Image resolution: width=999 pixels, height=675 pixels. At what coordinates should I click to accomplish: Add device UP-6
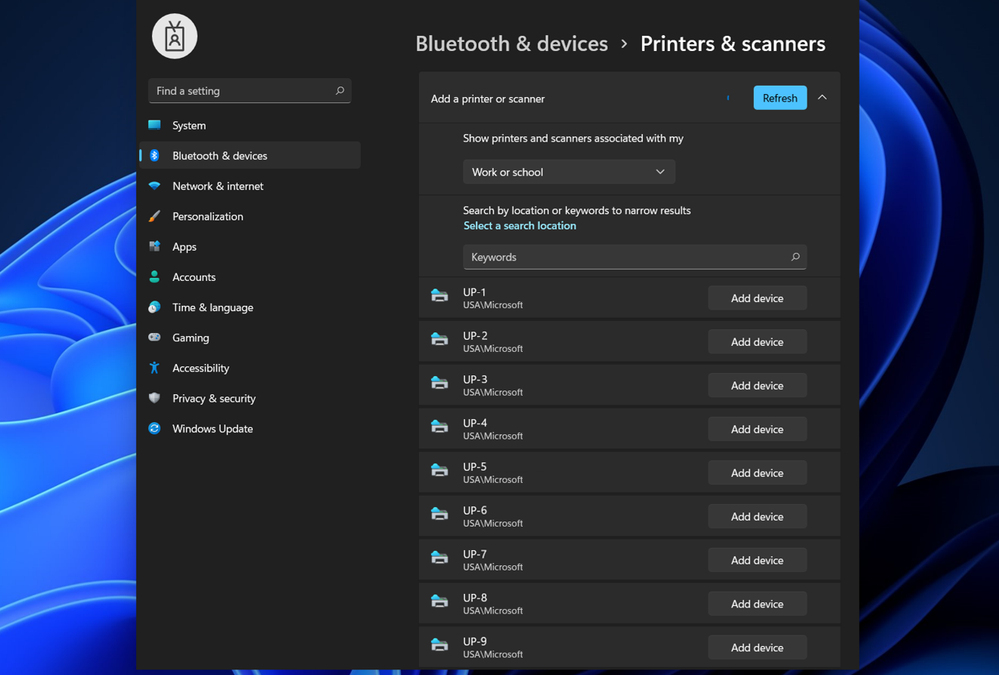click(758, 516)
